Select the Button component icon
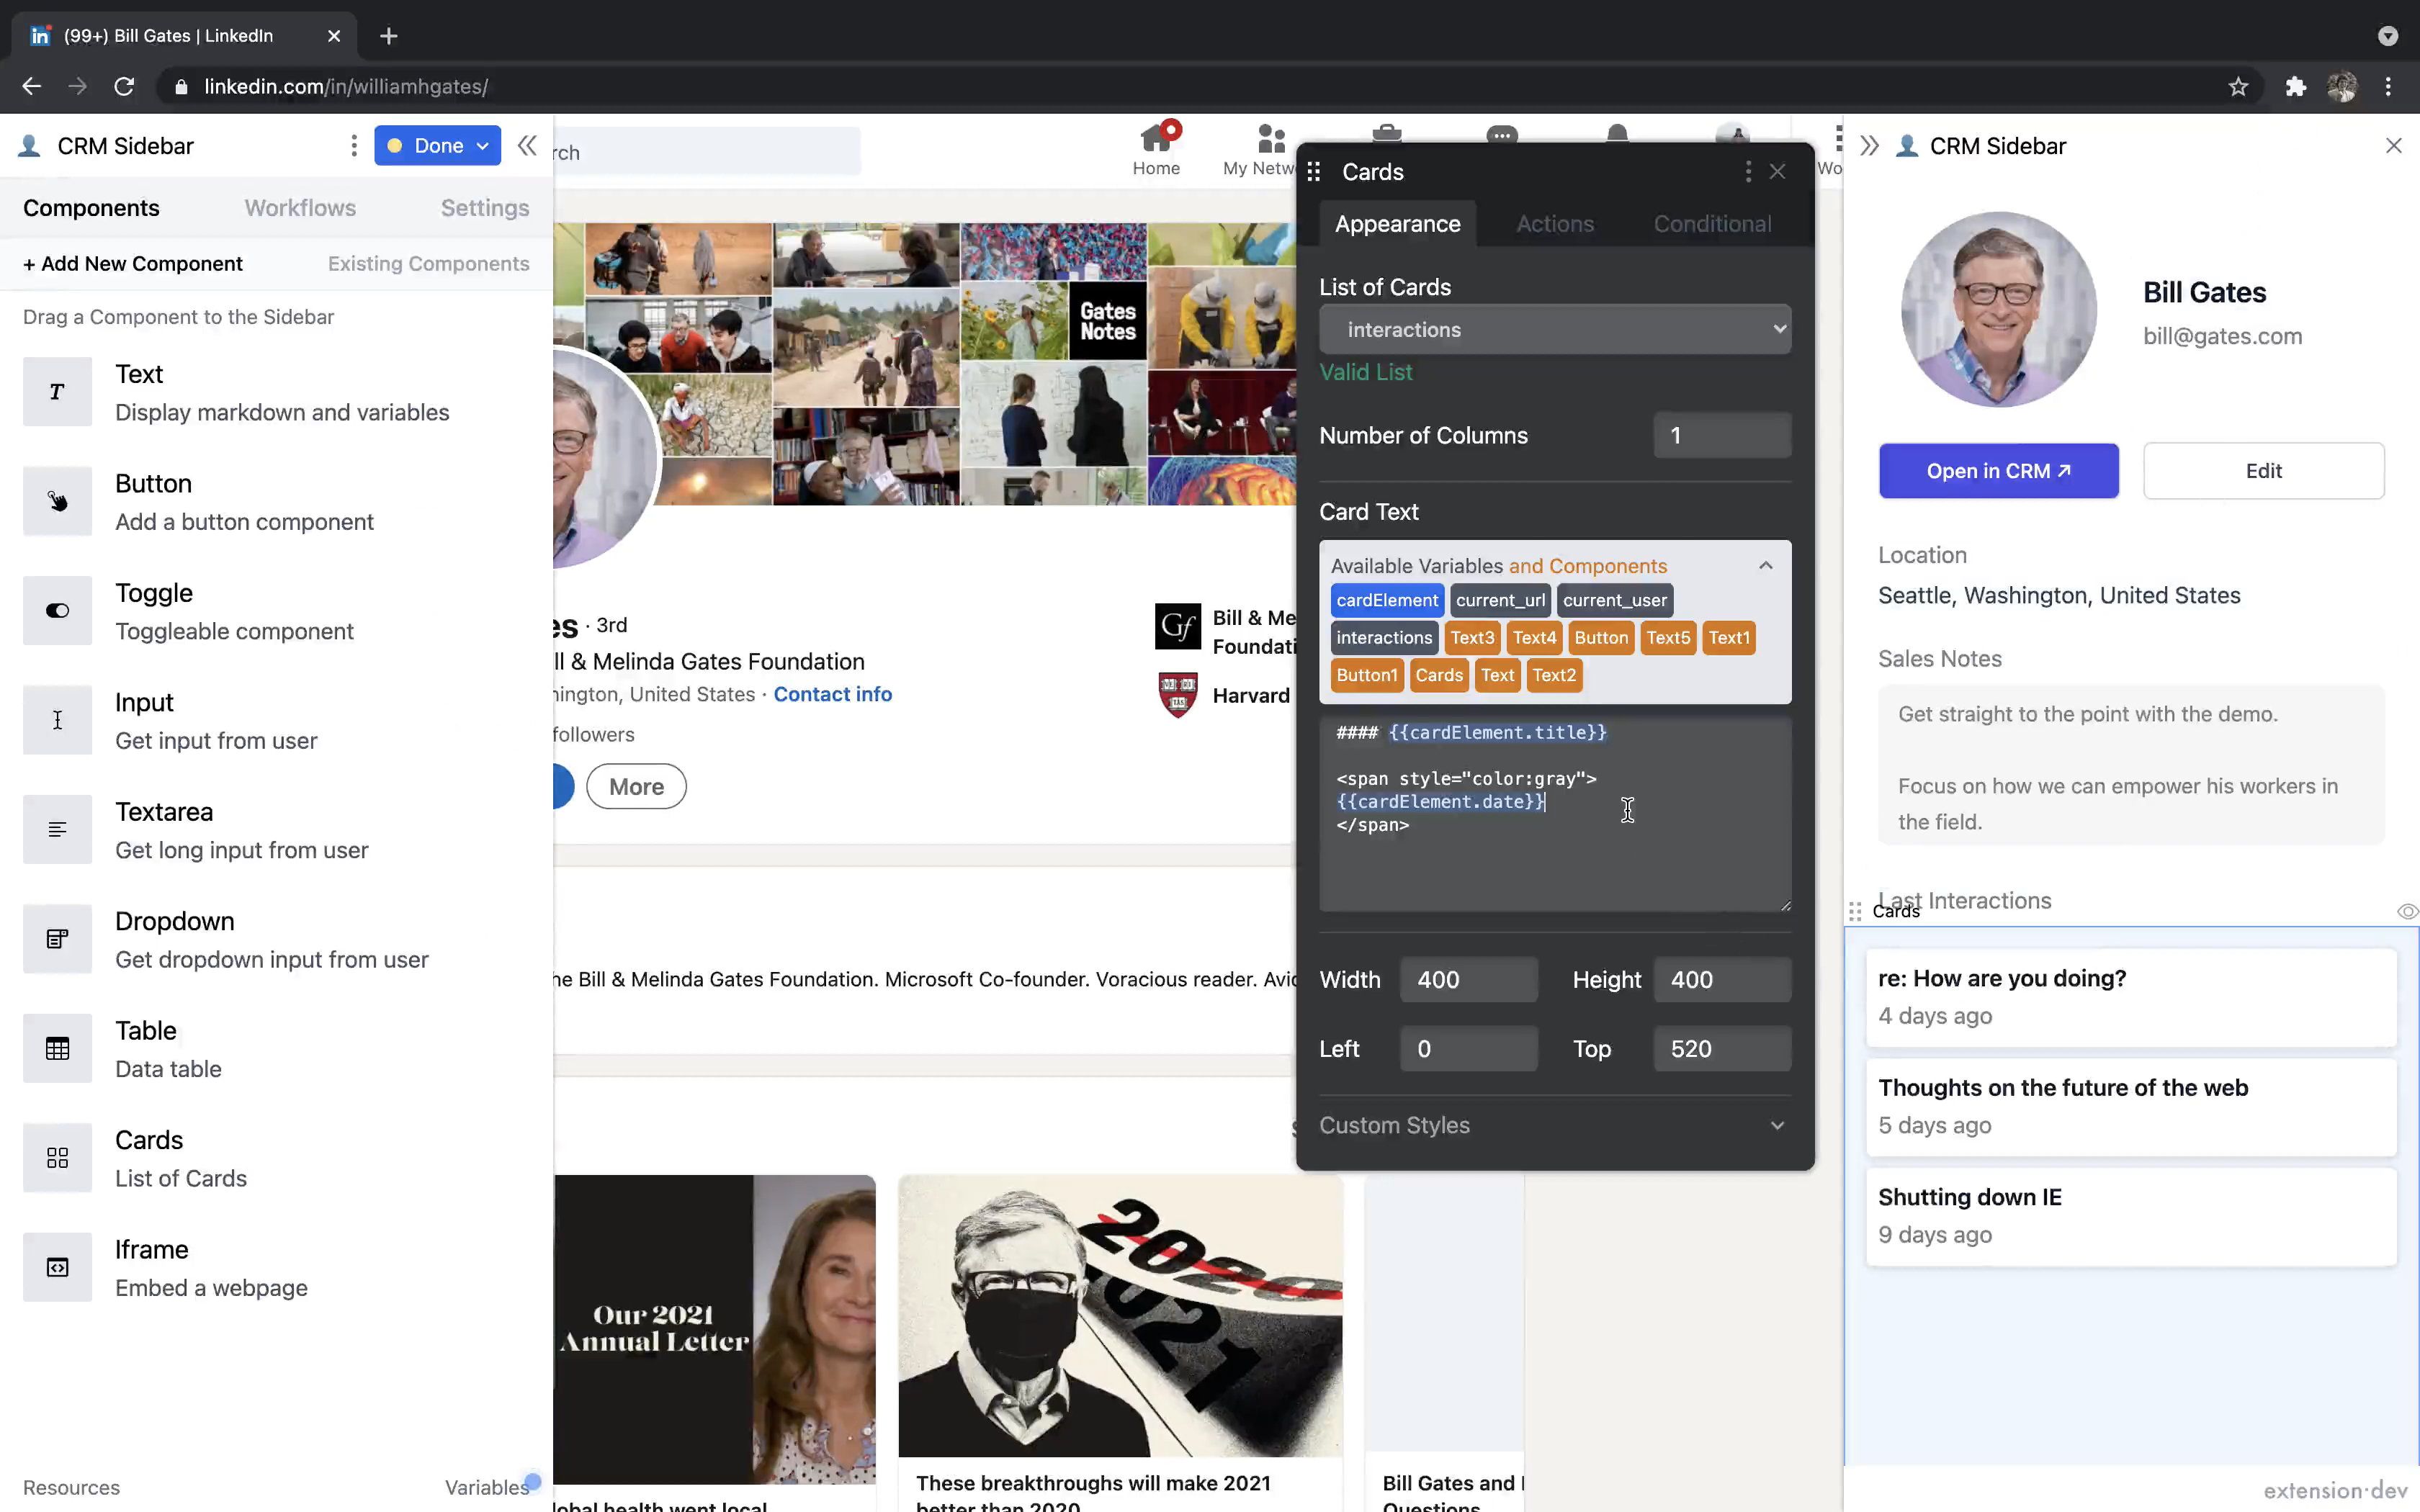 (x=57, y=501)
